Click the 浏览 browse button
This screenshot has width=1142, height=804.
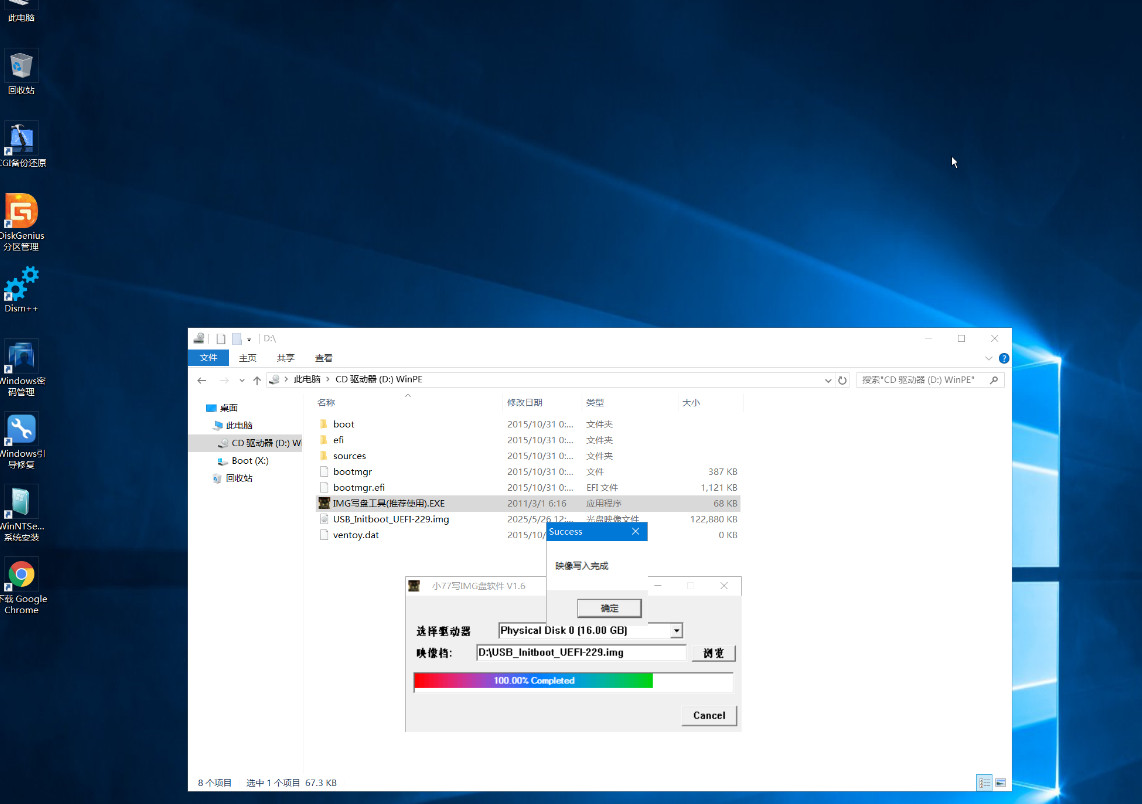(x=713, y=653)
